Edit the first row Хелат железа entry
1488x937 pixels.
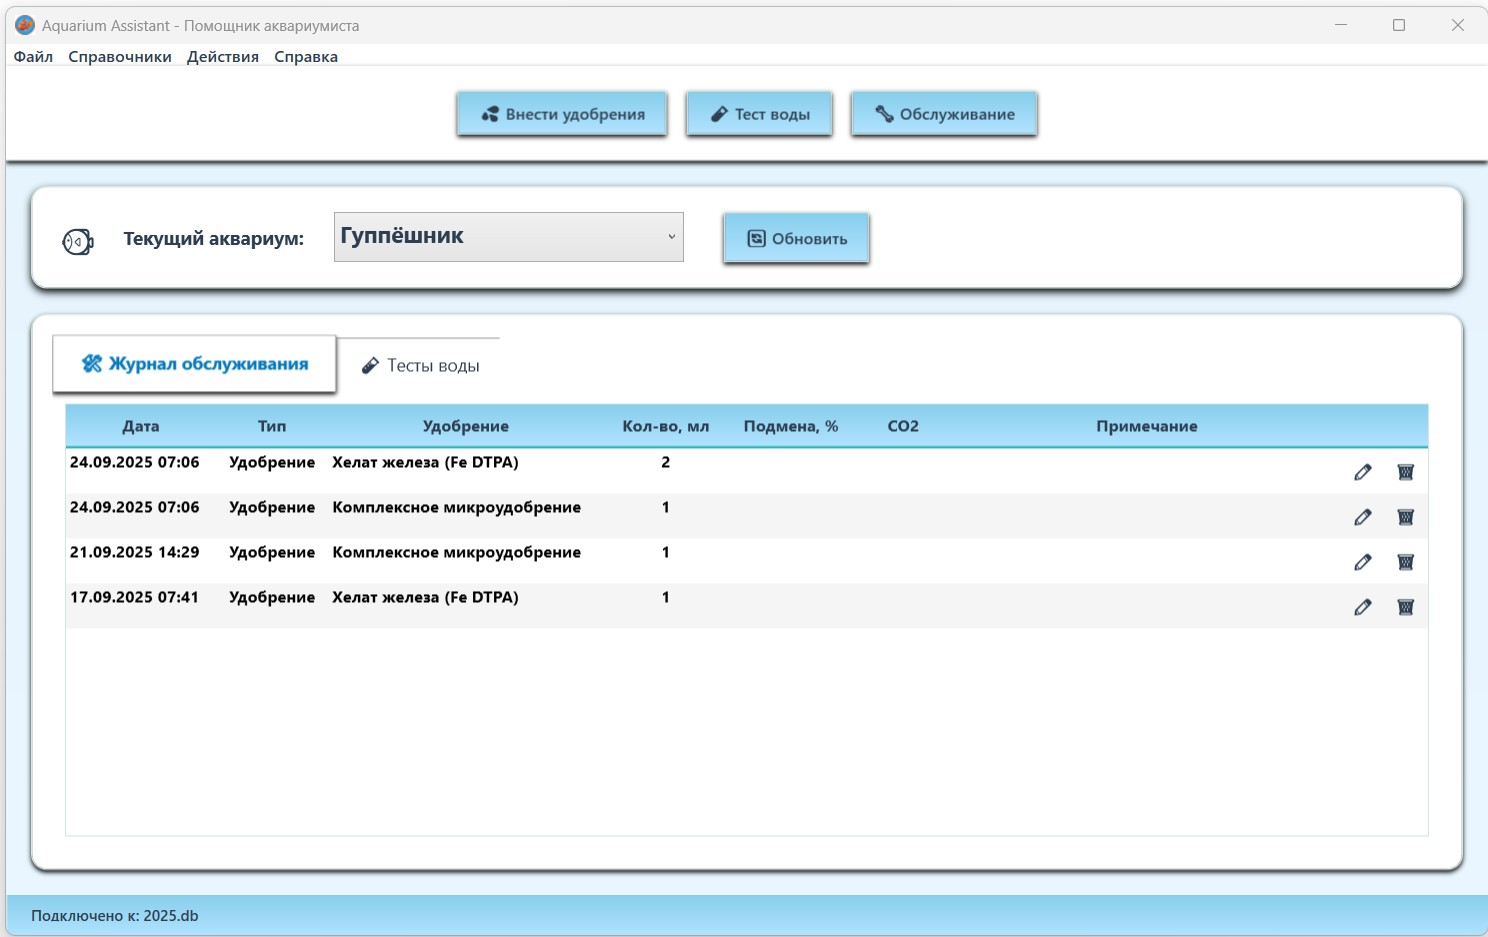pyautogui.click(x=1362, y=472)
